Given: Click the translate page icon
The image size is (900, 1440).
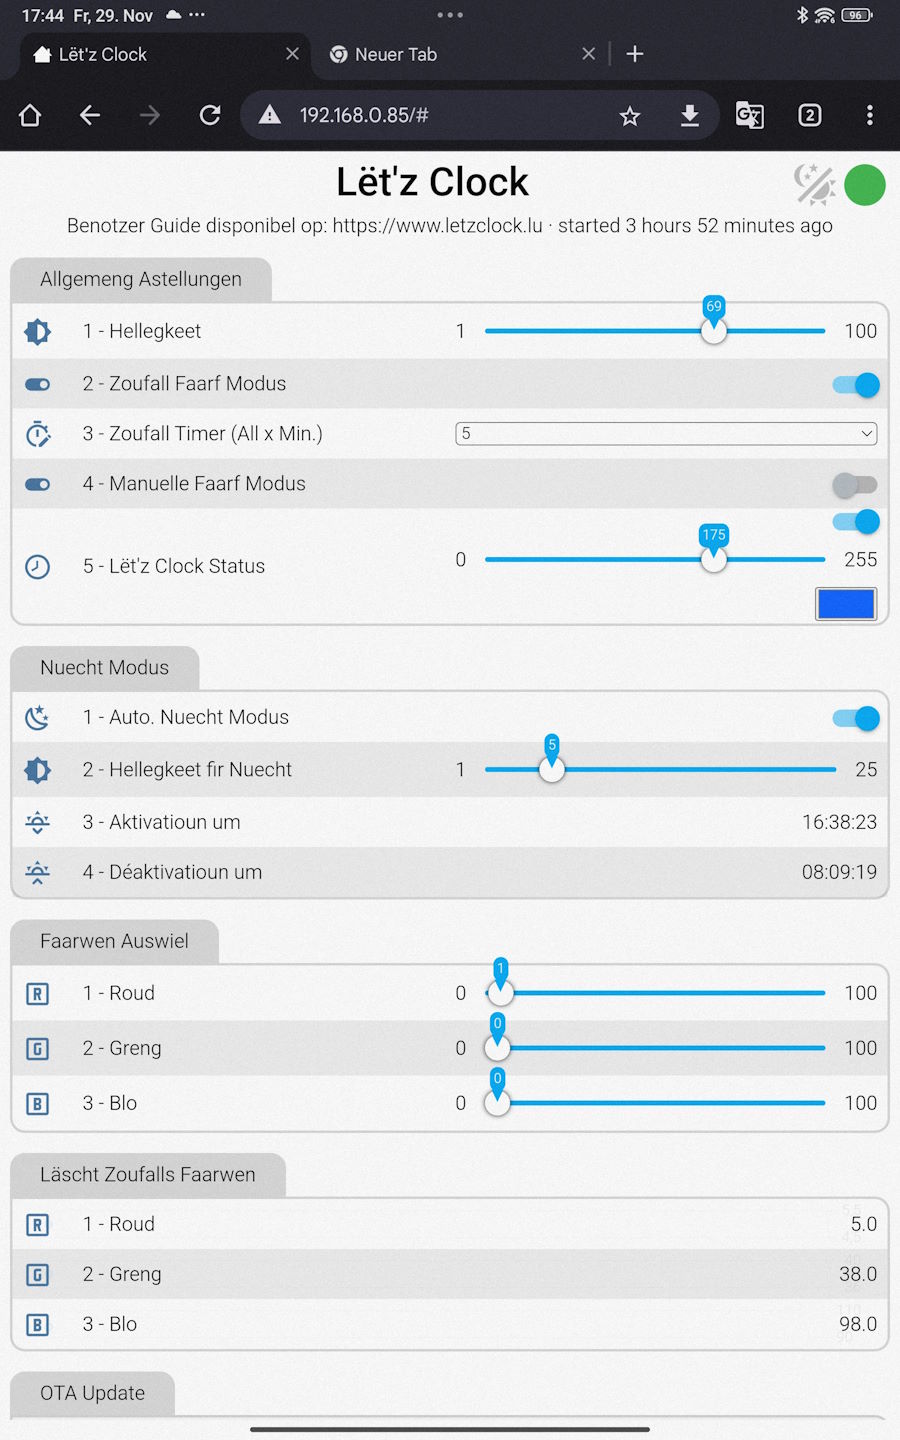Looking at the screenshot, I should 750,116.
